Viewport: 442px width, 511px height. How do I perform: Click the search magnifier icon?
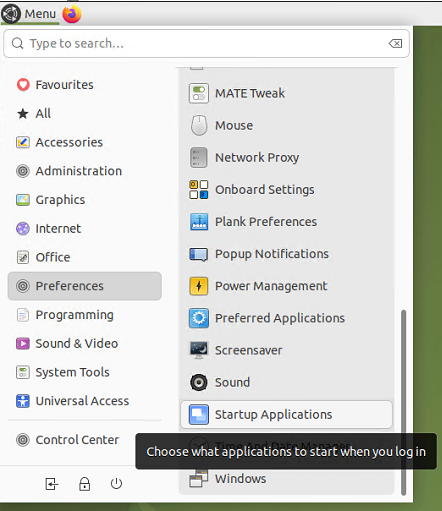tap(17, 43)
